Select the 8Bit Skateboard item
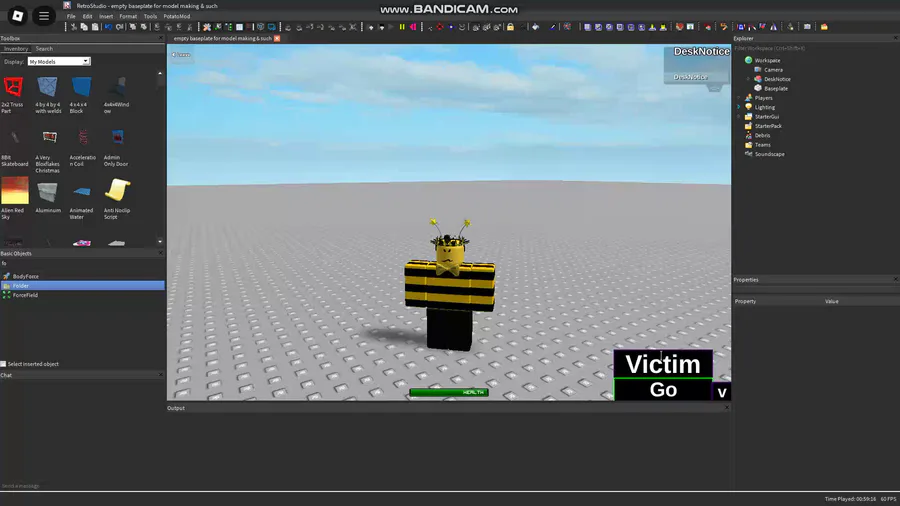 pos(14,148)
